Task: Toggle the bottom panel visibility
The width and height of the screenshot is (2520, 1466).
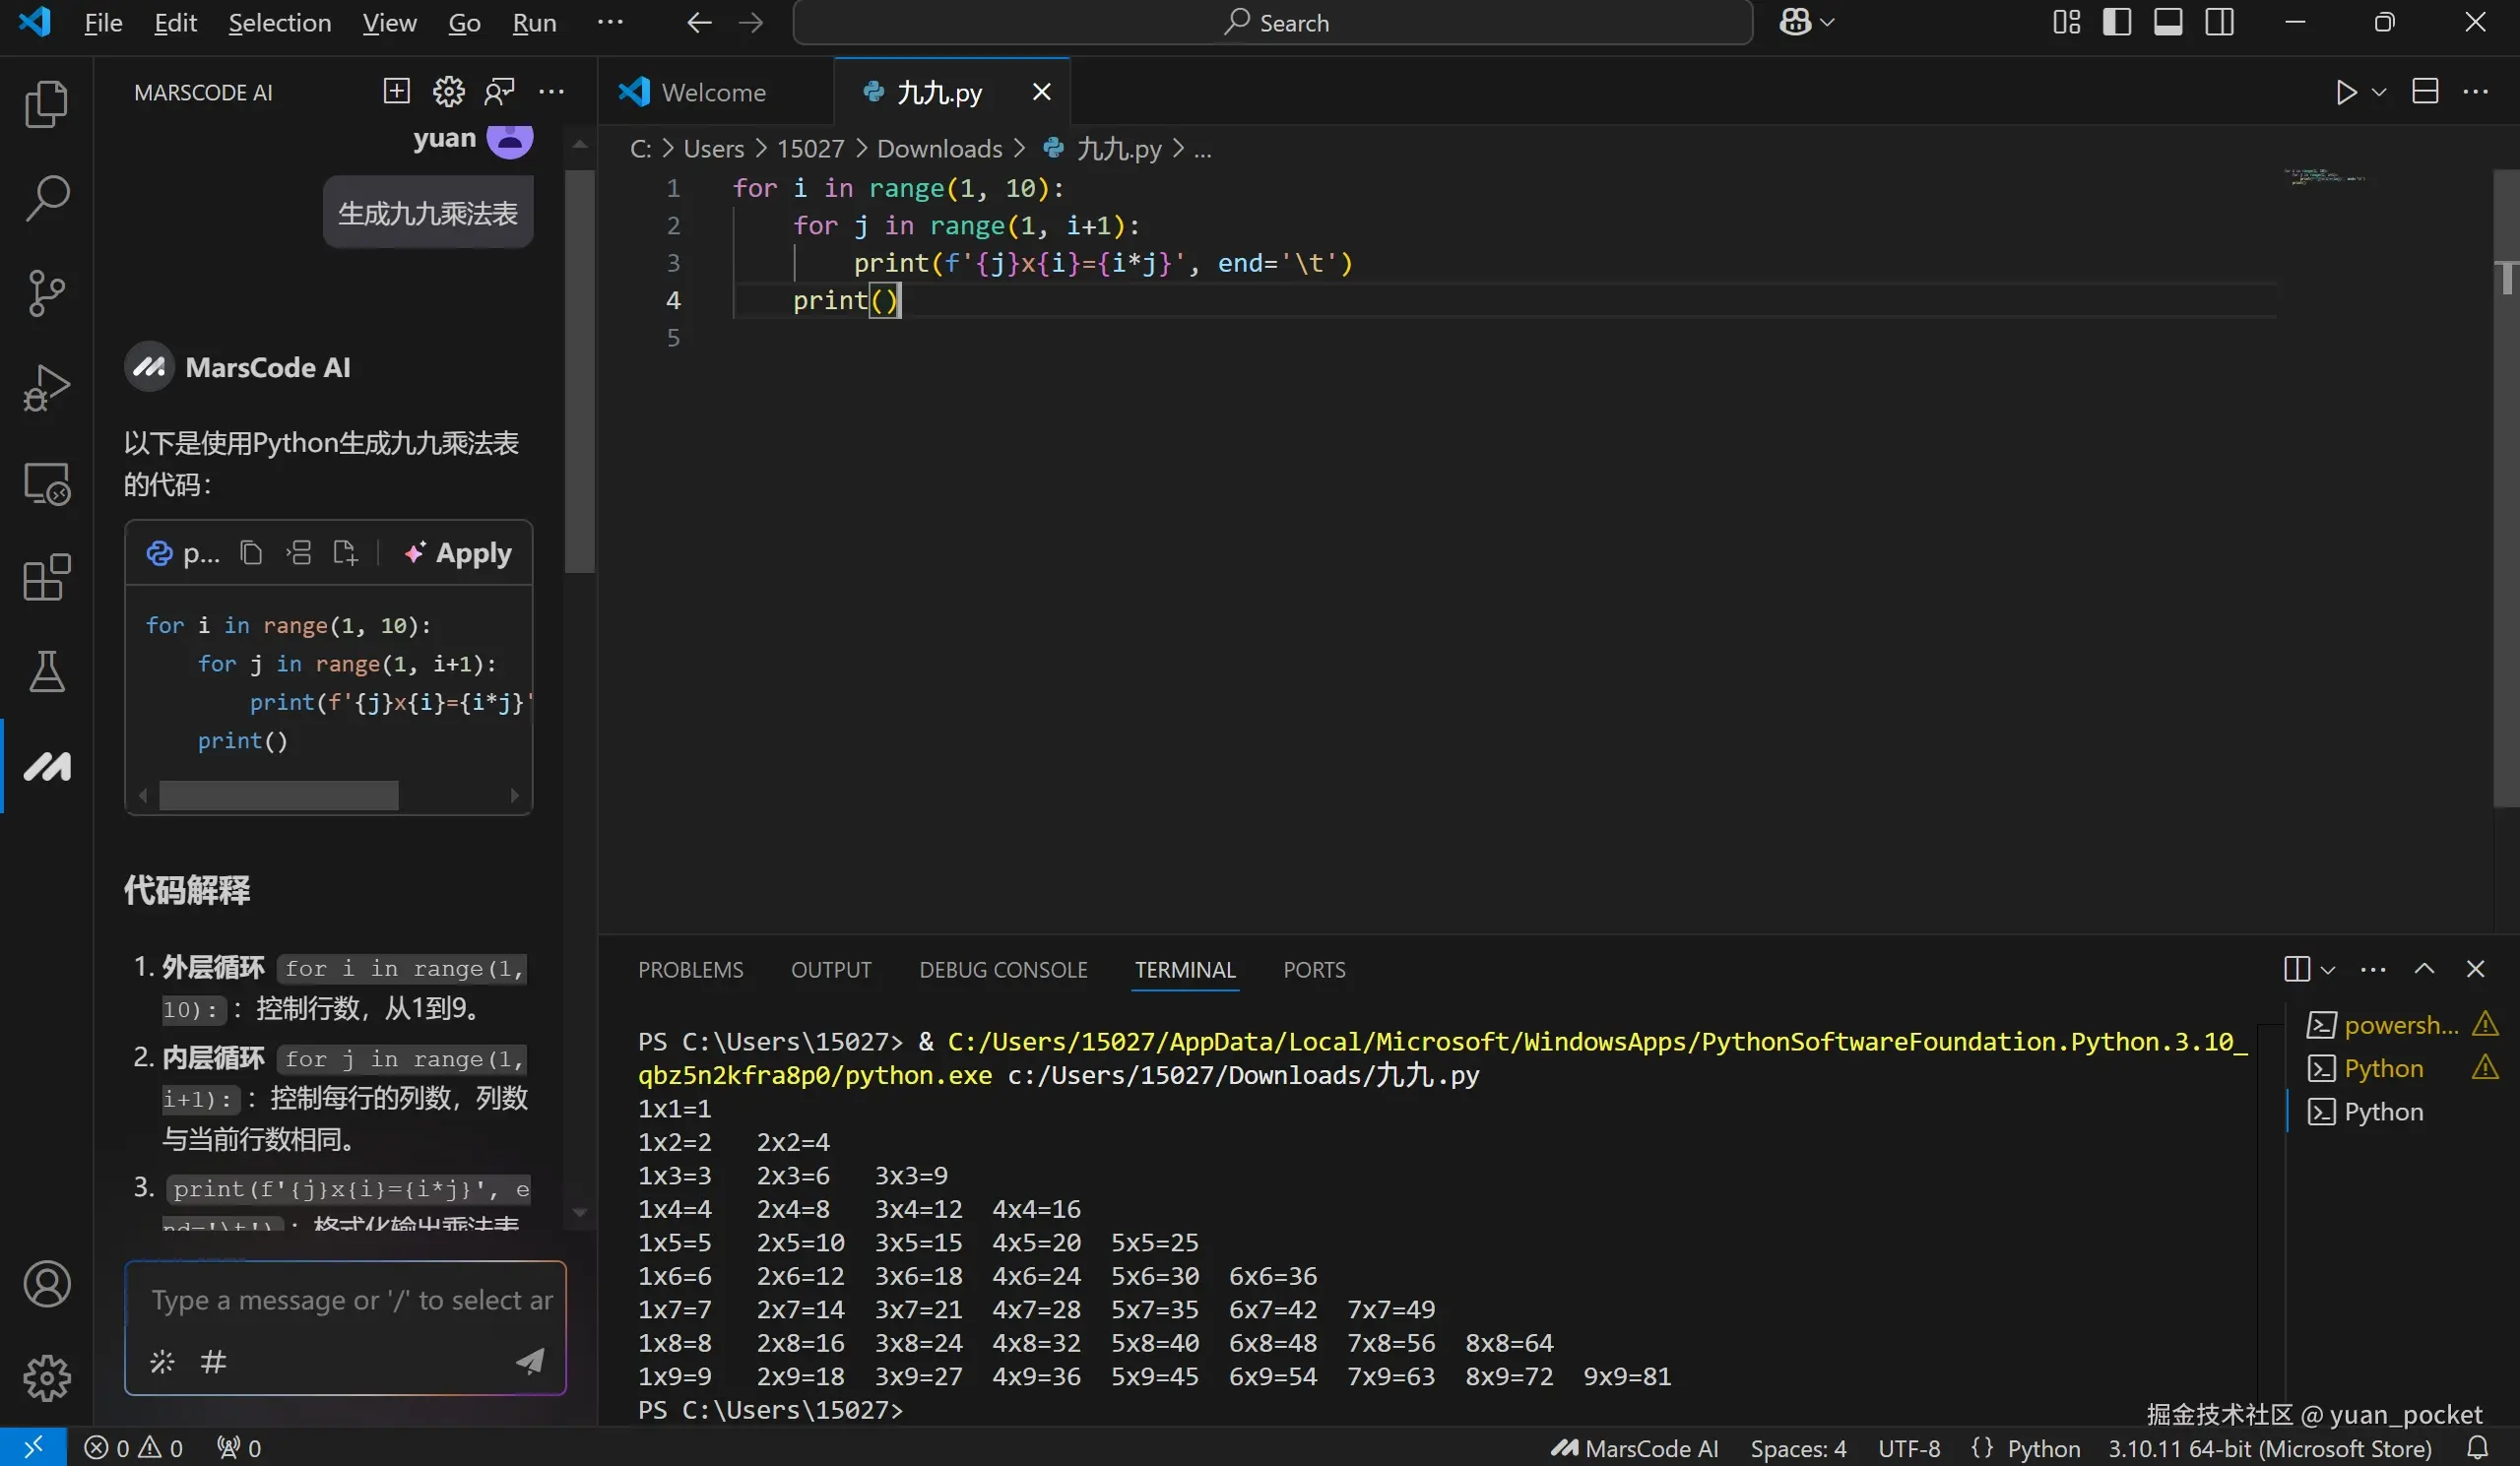Action: coord(2167,22)
